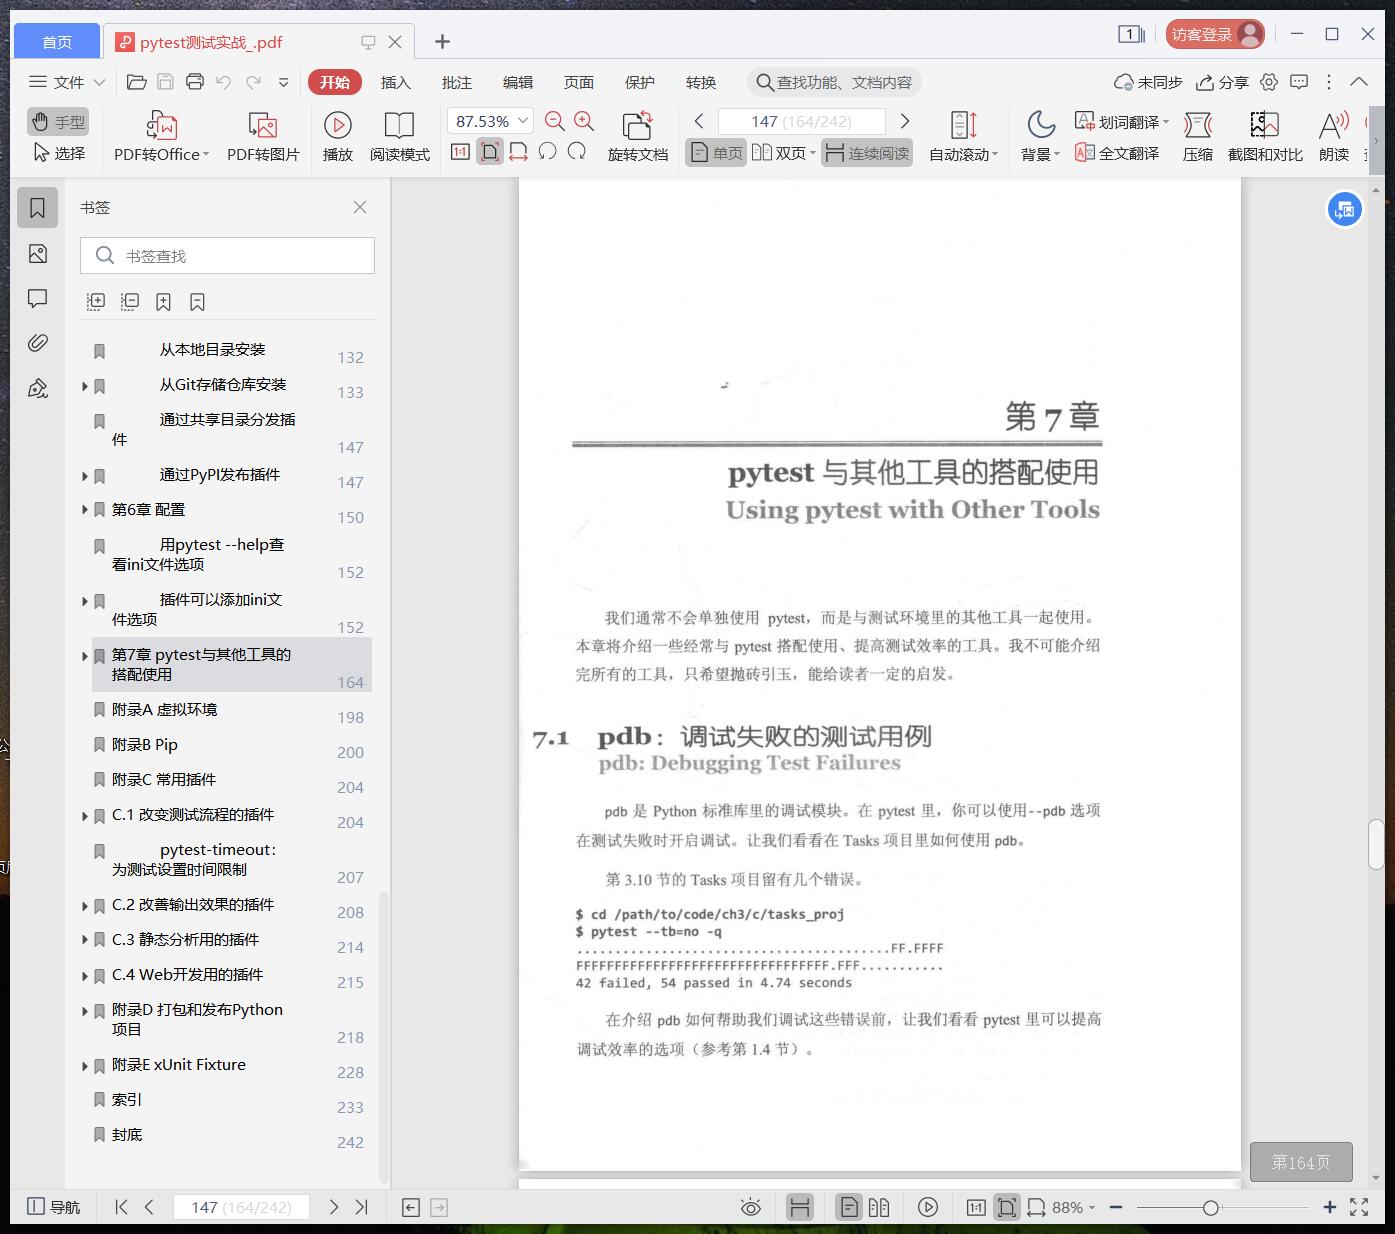Click the open file folder icon
The height and width of the screenshot is (1234, 1395).
pos(137,82)
